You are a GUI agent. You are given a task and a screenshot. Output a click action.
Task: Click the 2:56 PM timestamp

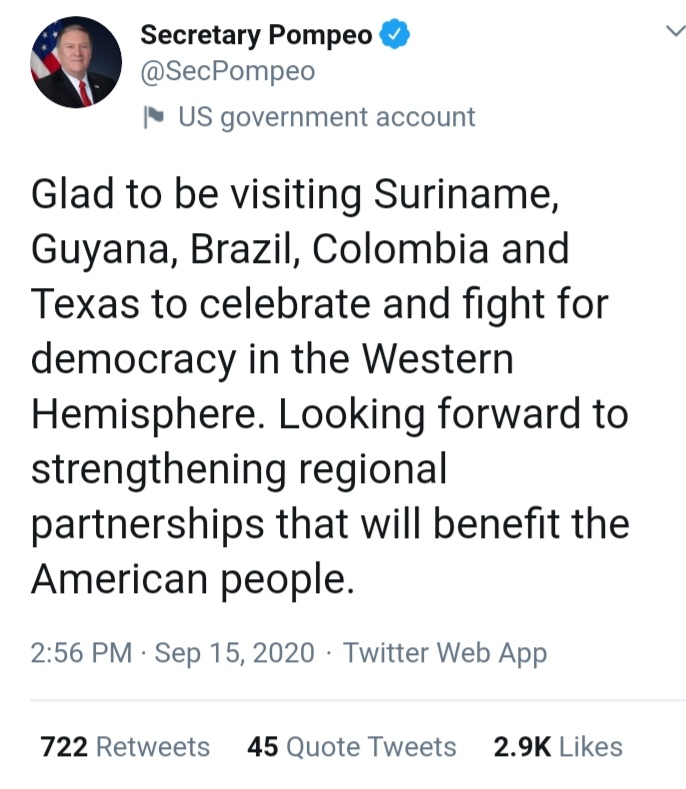point(81,654)
